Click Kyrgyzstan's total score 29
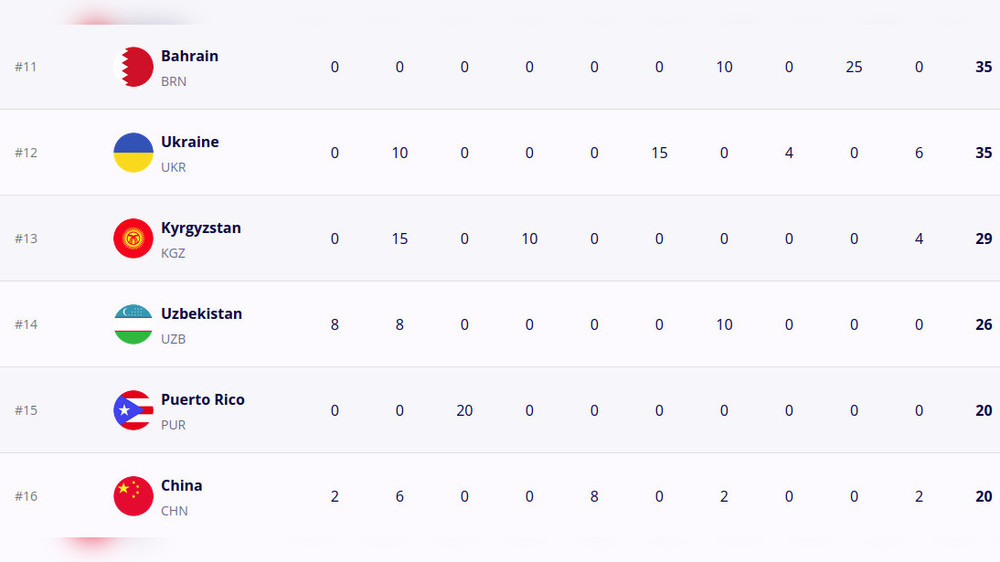 [x=983, y=239]
